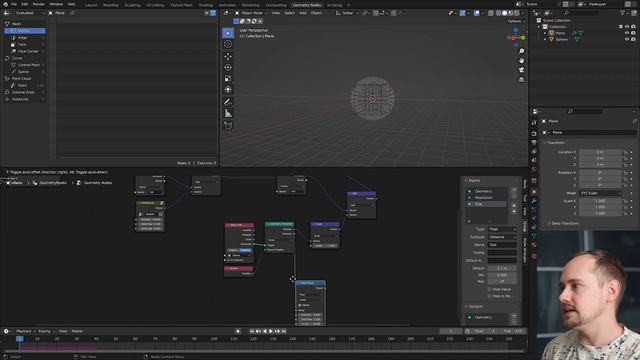Click the viewport pan hand icon
Screen dimensions: 640x360
521,61
